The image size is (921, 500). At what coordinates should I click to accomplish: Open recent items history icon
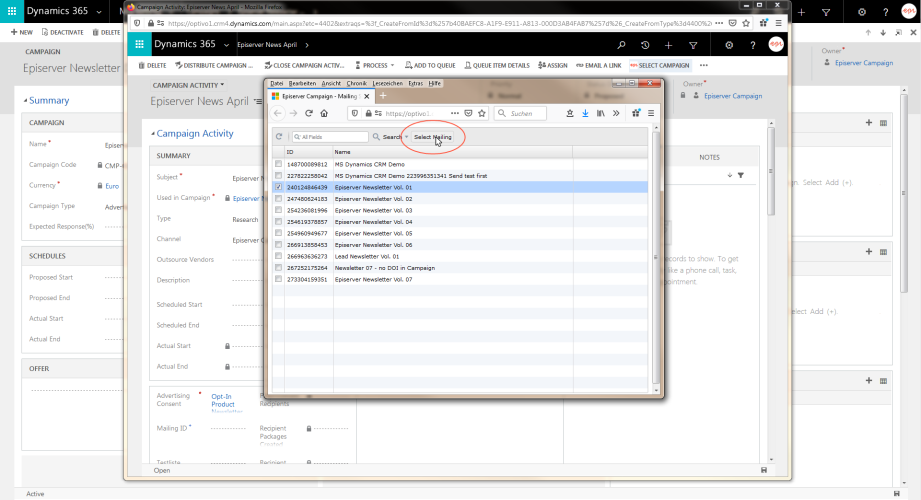[645, 45]
